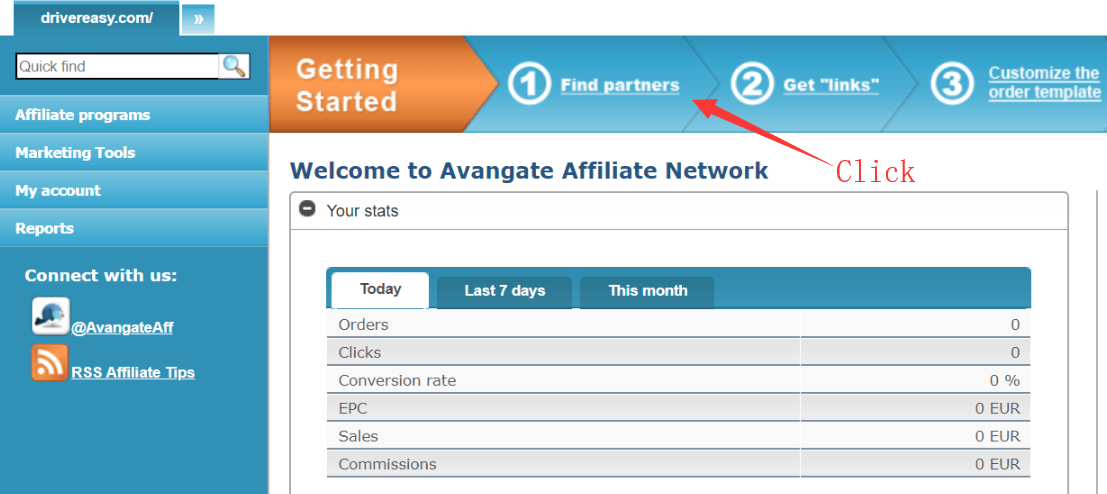Screen dimensions: 1107x494
Task: Click the Quick find magnifier icon
Action: [234, 66]
